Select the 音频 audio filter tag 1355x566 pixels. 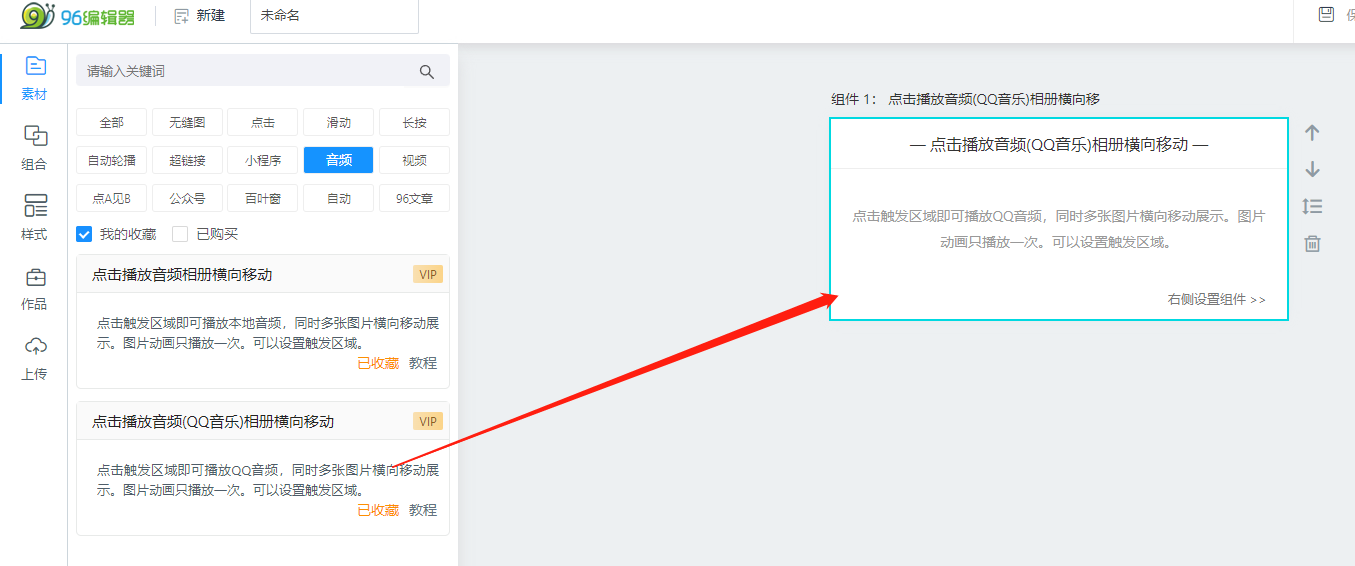338,160
